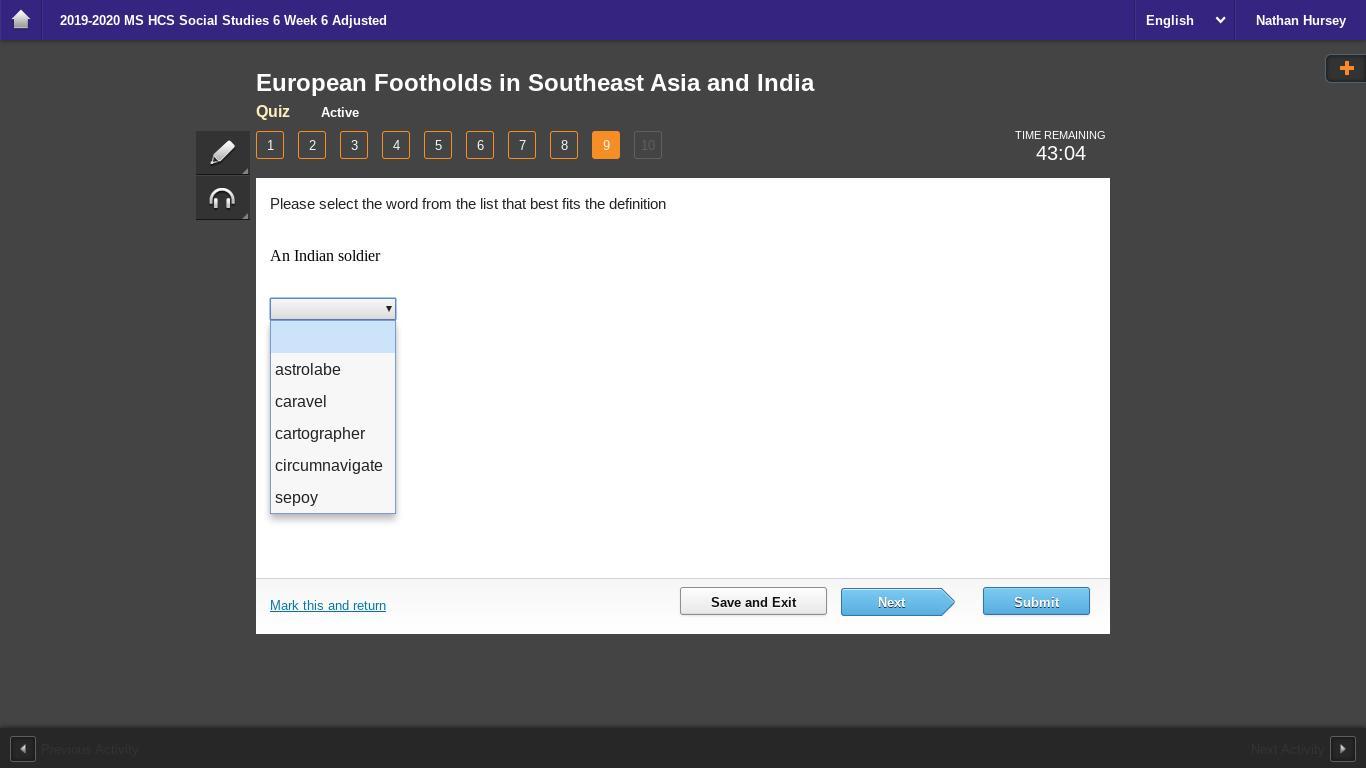Choose circumnavigate from the word list
Image resolution: width=1366 pixels, height=768 pixels.
[333, 466]
